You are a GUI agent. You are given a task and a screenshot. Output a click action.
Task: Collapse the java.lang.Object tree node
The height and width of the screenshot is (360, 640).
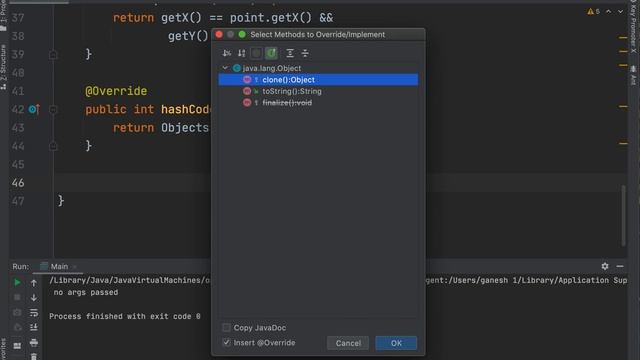point(225,68)
